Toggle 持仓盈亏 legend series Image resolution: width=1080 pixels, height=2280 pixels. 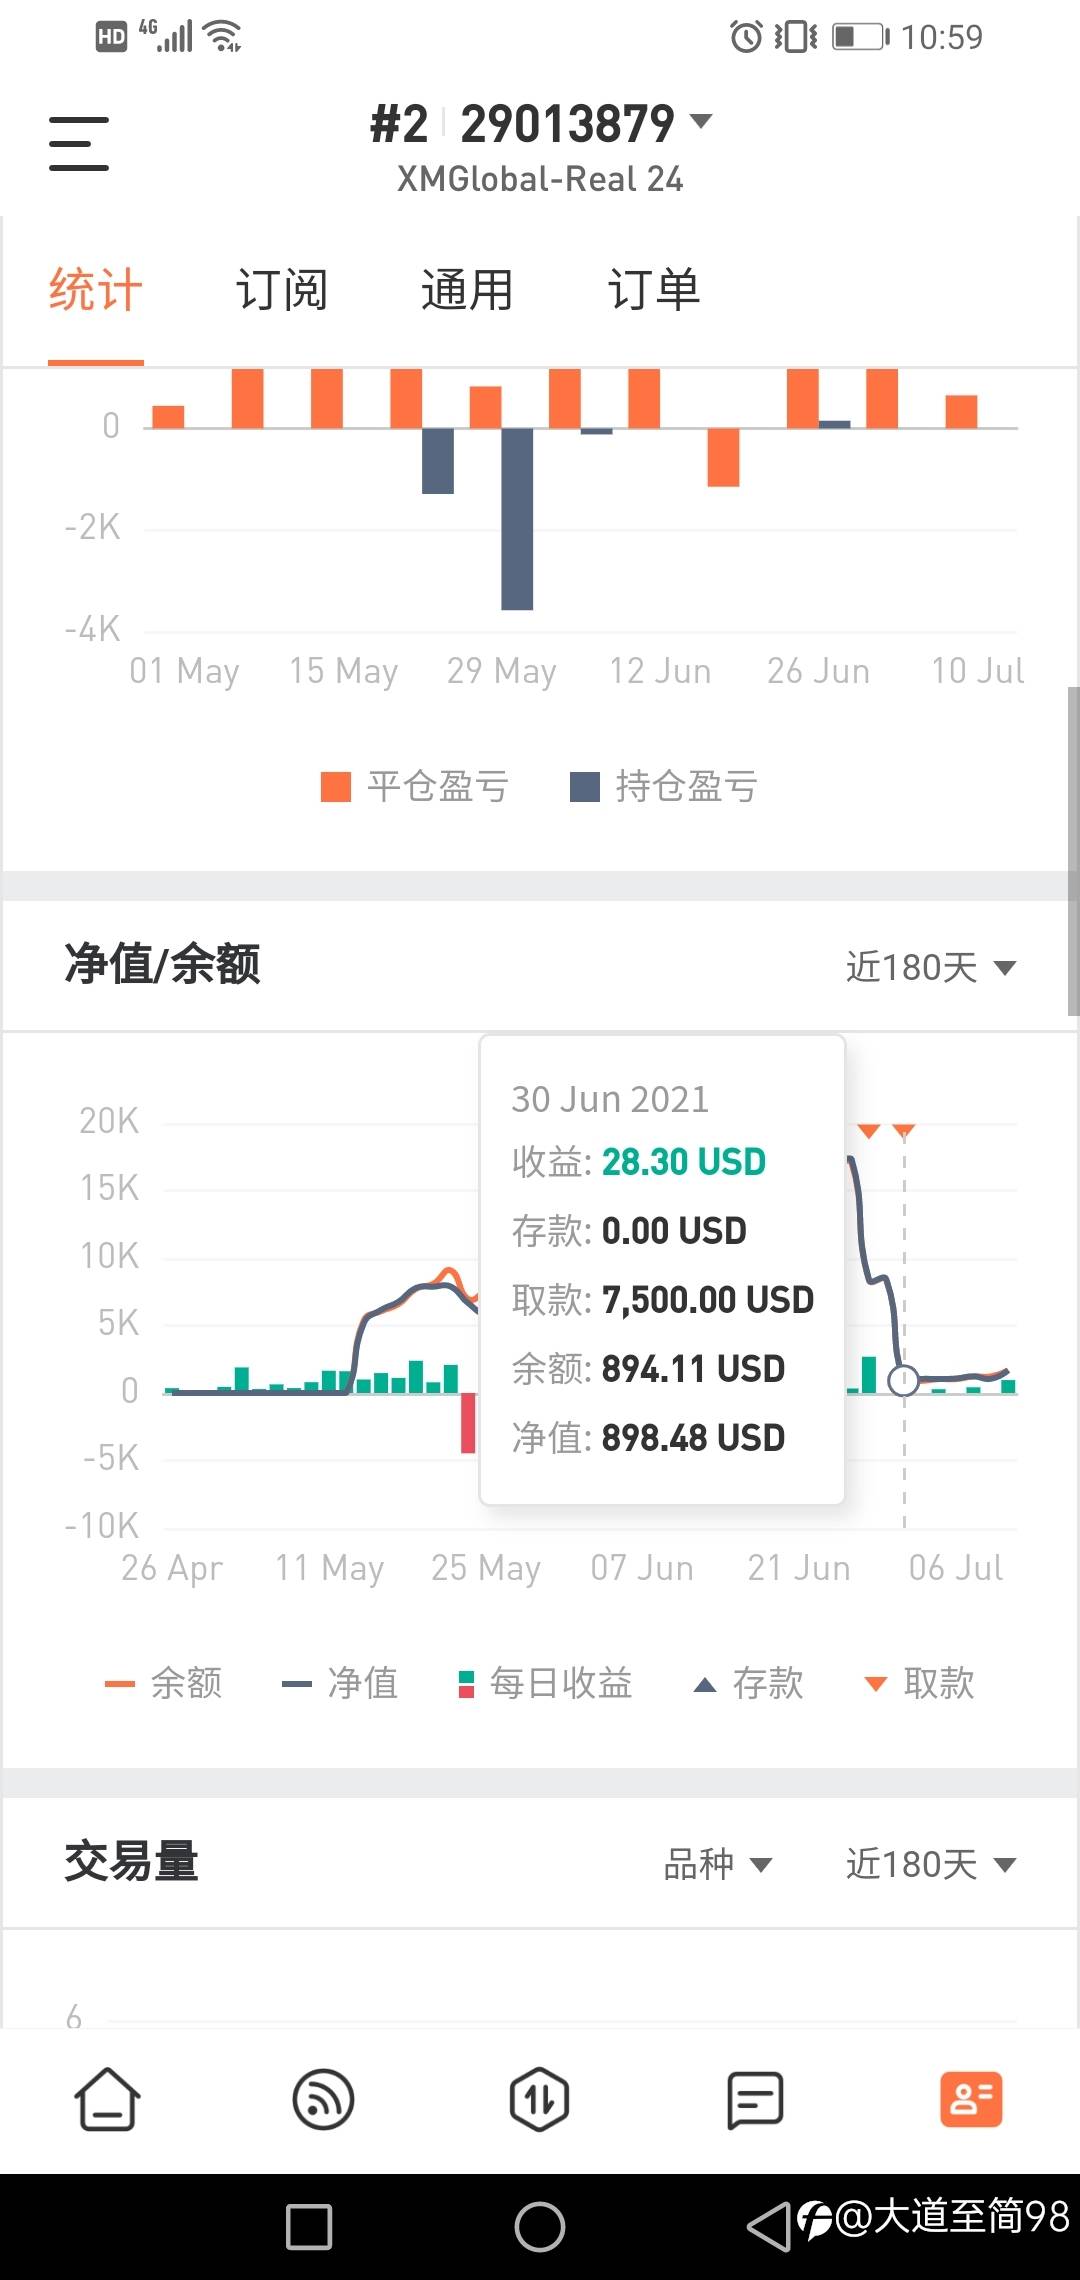664,787
